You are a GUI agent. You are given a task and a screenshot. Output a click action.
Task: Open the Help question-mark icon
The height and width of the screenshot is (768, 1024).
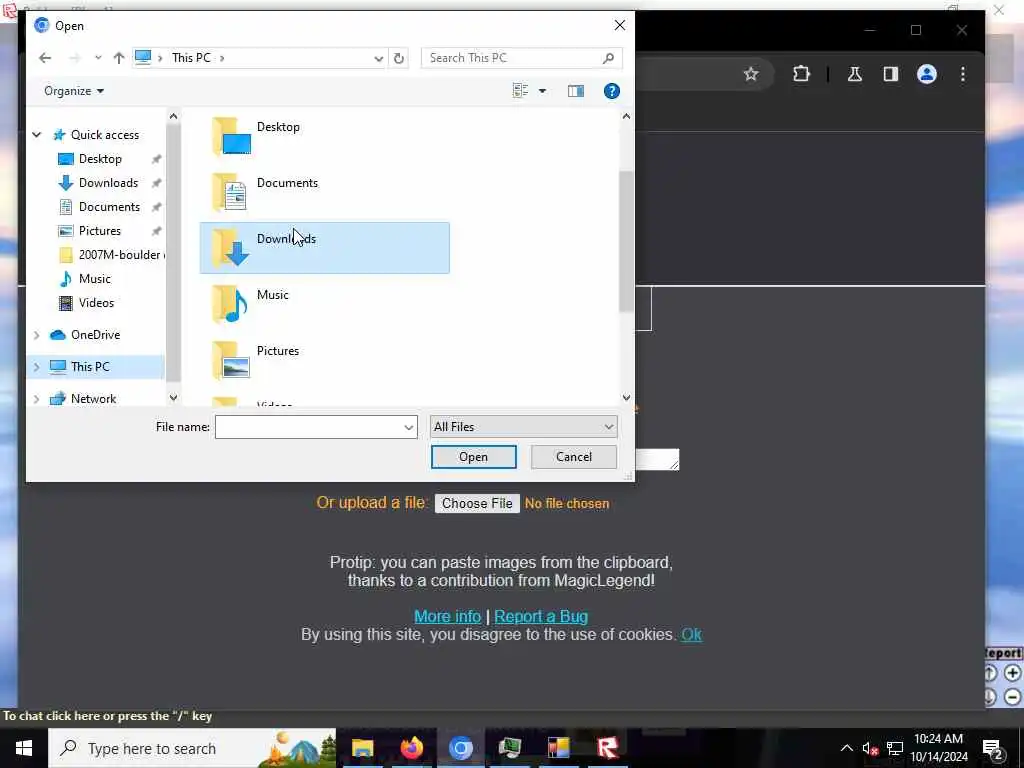point(611,91)
